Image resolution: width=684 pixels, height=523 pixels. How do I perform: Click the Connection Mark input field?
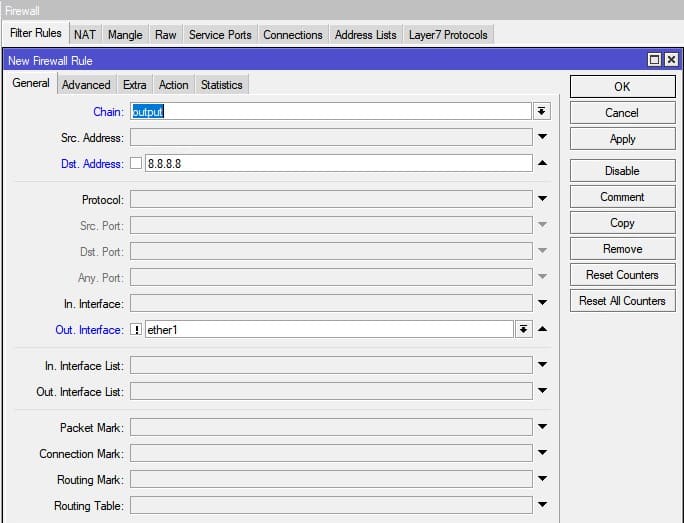click(x=331, y=453)
